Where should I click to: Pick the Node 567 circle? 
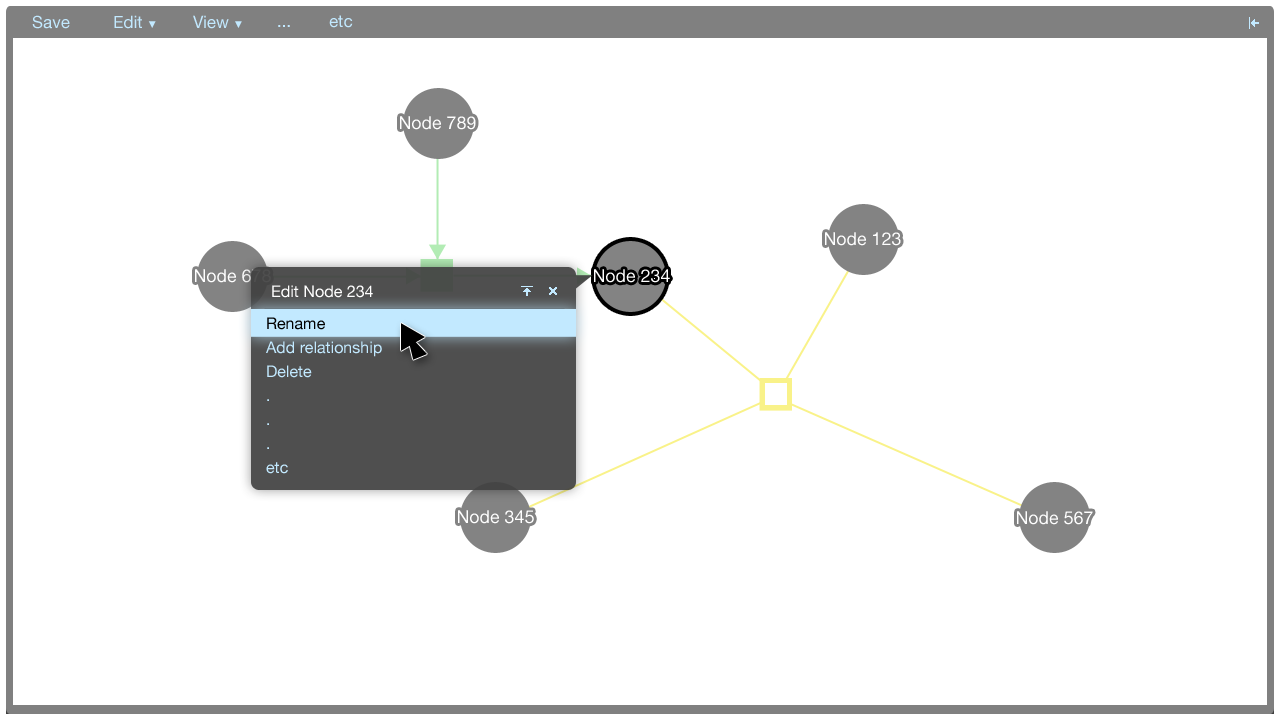(x=1054, y=517)
